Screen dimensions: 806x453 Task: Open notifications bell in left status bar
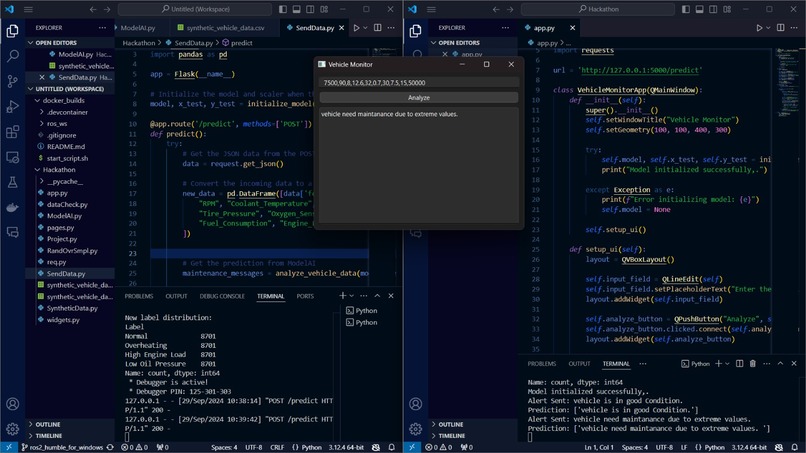point(392,447)
